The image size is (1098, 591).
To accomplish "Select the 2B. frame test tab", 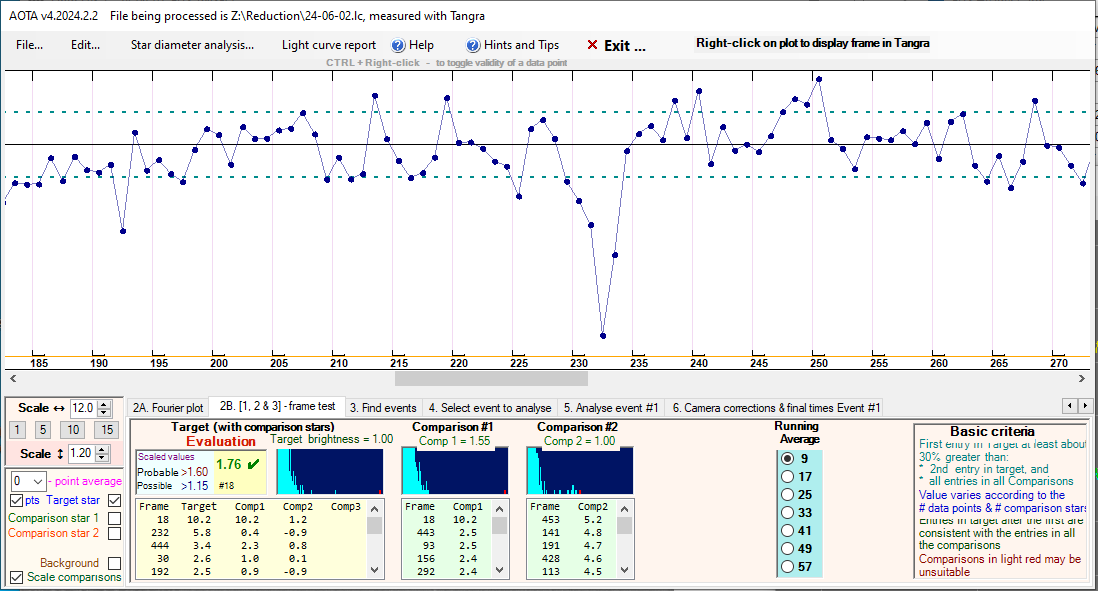I will click(x=277, y=406).
